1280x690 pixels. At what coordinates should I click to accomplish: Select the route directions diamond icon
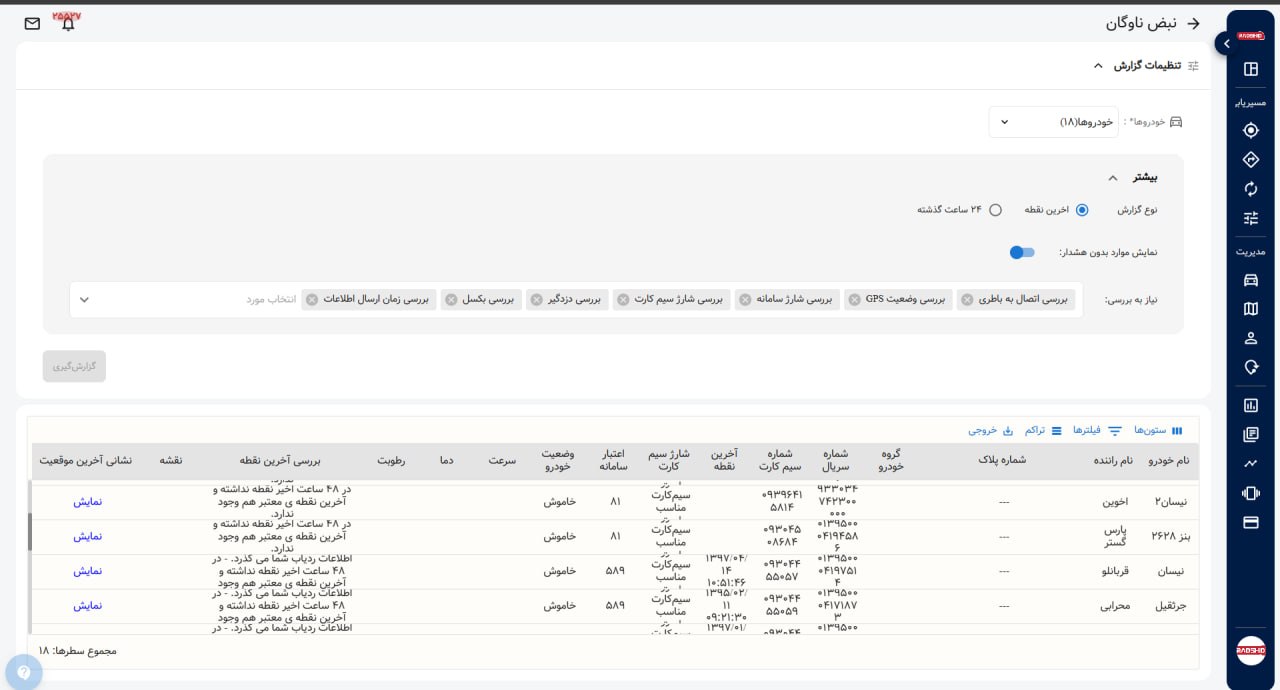(1250, 160)
